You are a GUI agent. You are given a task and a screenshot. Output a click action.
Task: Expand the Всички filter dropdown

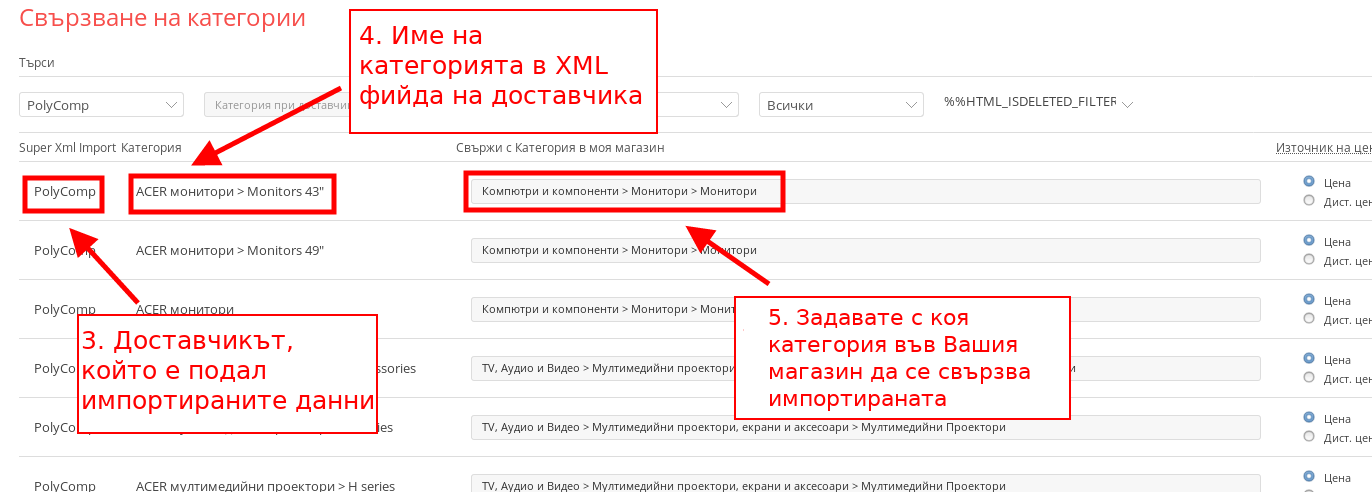(840, 105)
